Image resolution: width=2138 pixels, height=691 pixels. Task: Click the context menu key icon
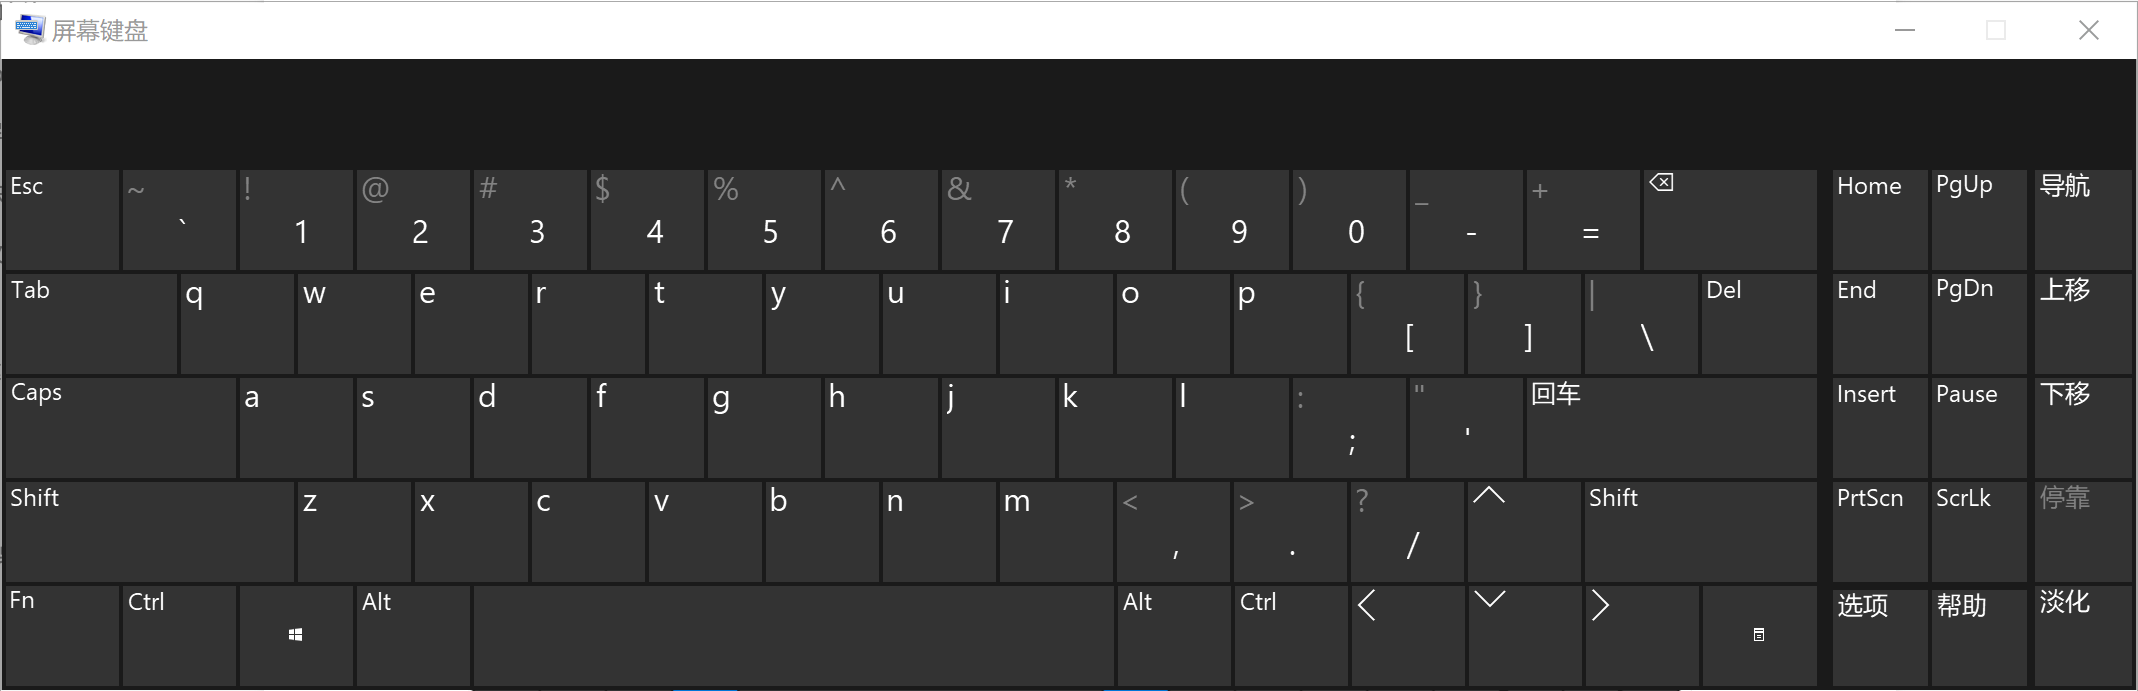[1759, 635]
